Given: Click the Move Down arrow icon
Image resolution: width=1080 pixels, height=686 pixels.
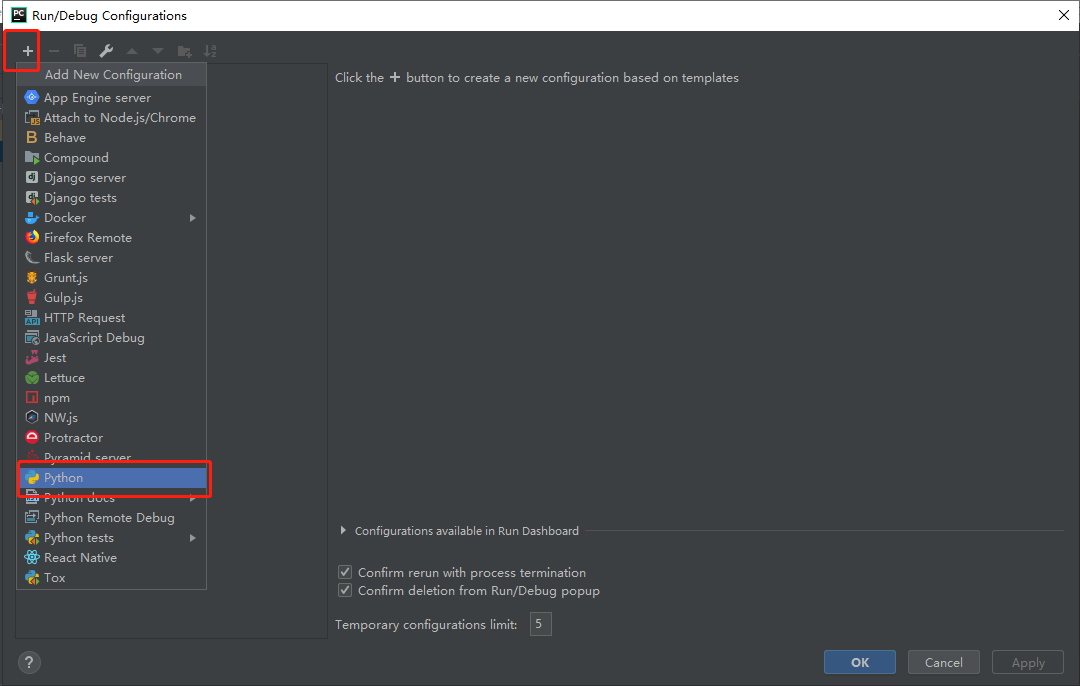Looking at the screenshot, I should click(158, 51).
